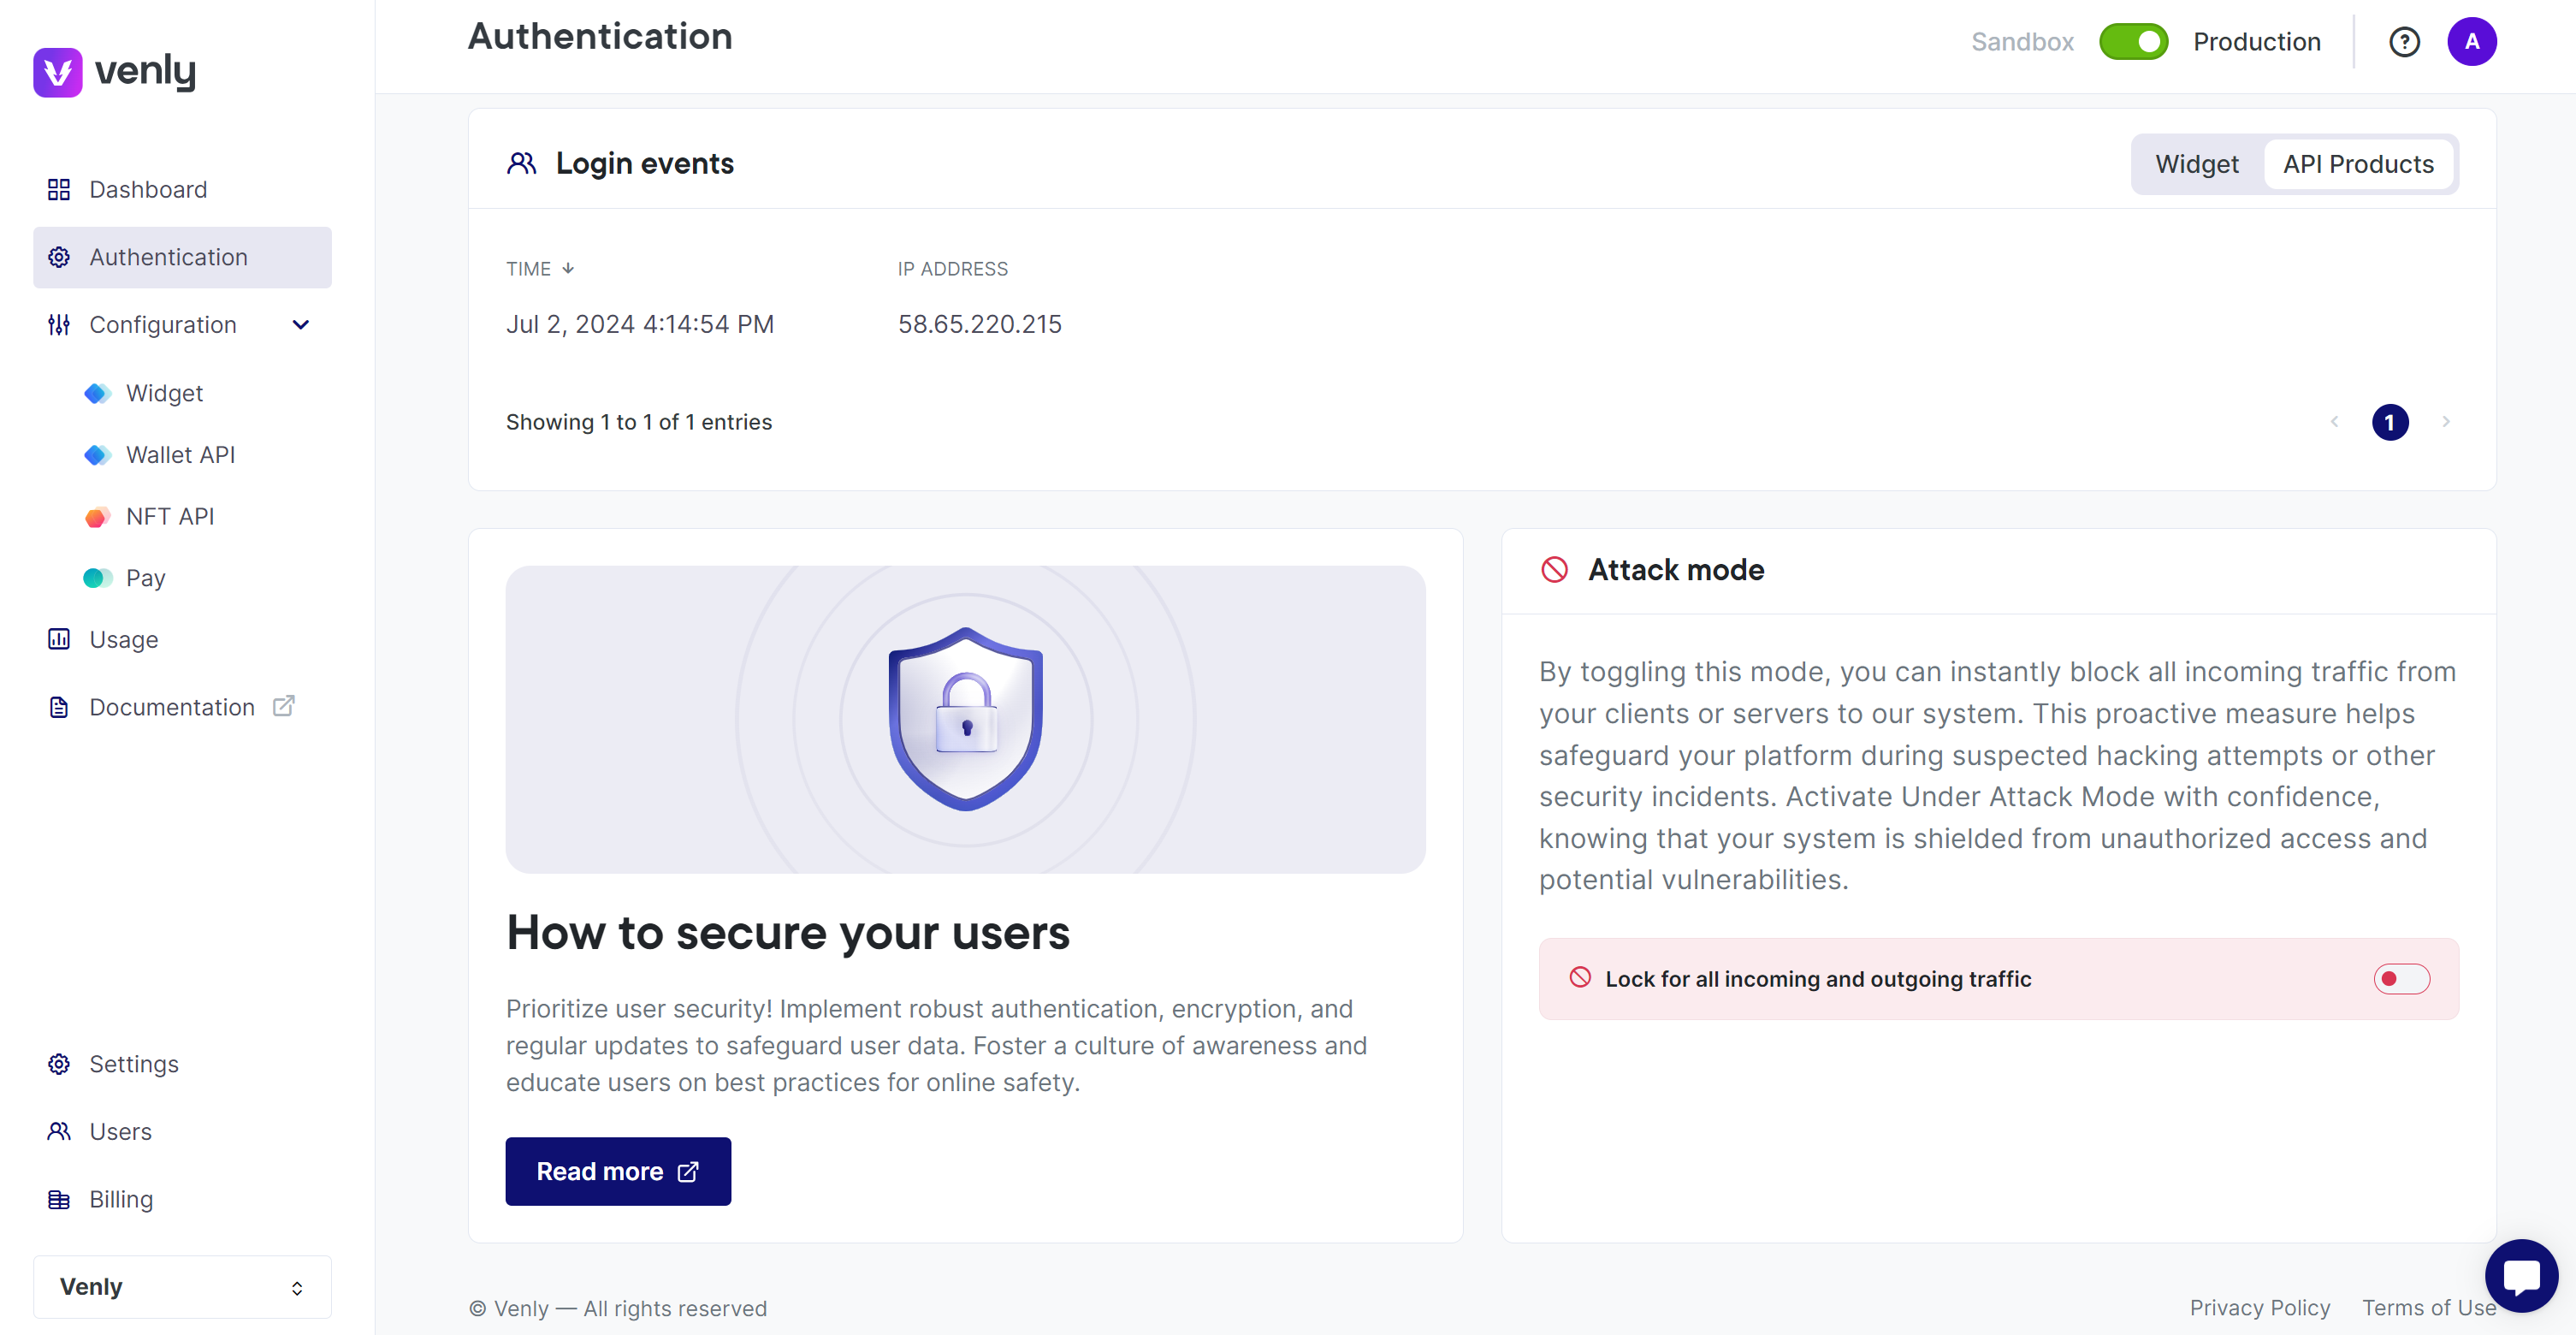
Task: Click the Billing sidebar icon
Action: (60, 1199)
